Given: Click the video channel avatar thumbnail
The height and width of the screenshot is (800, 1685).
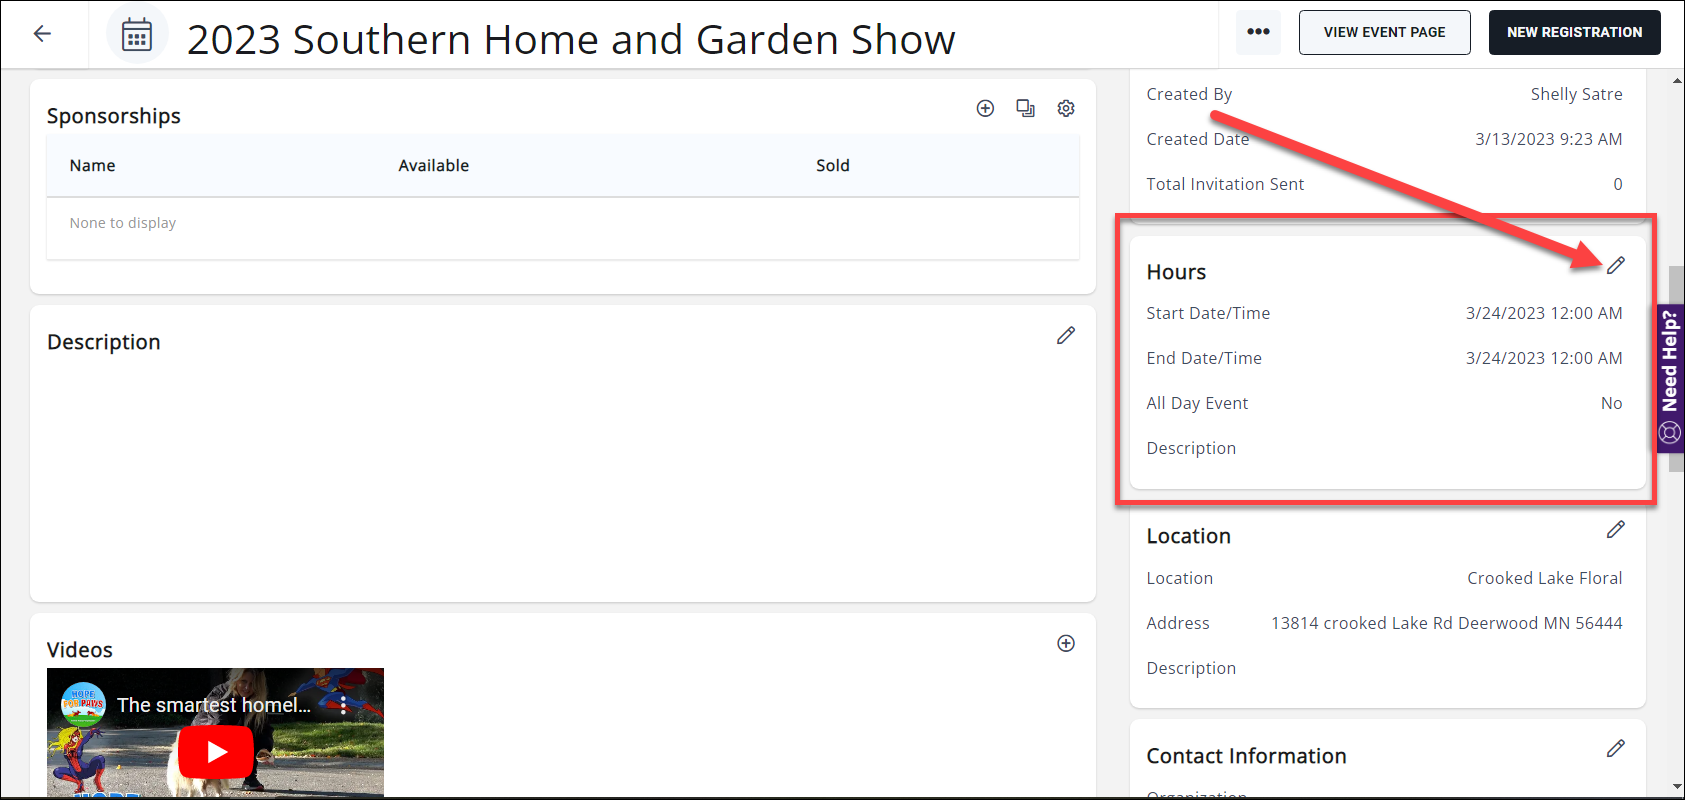Looking at the screenshot, I should tap(83, 704).
